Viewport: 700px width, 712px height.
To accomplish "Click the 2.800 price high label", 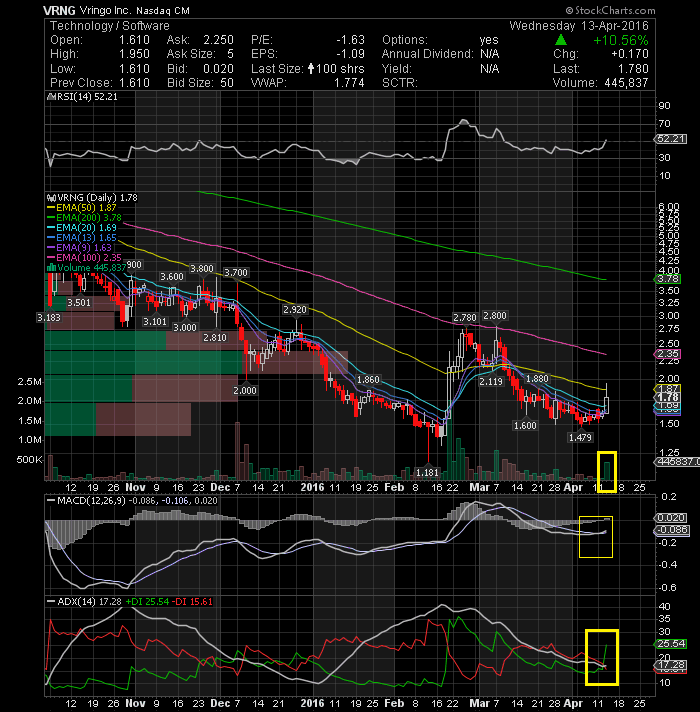I will [495, 316].
